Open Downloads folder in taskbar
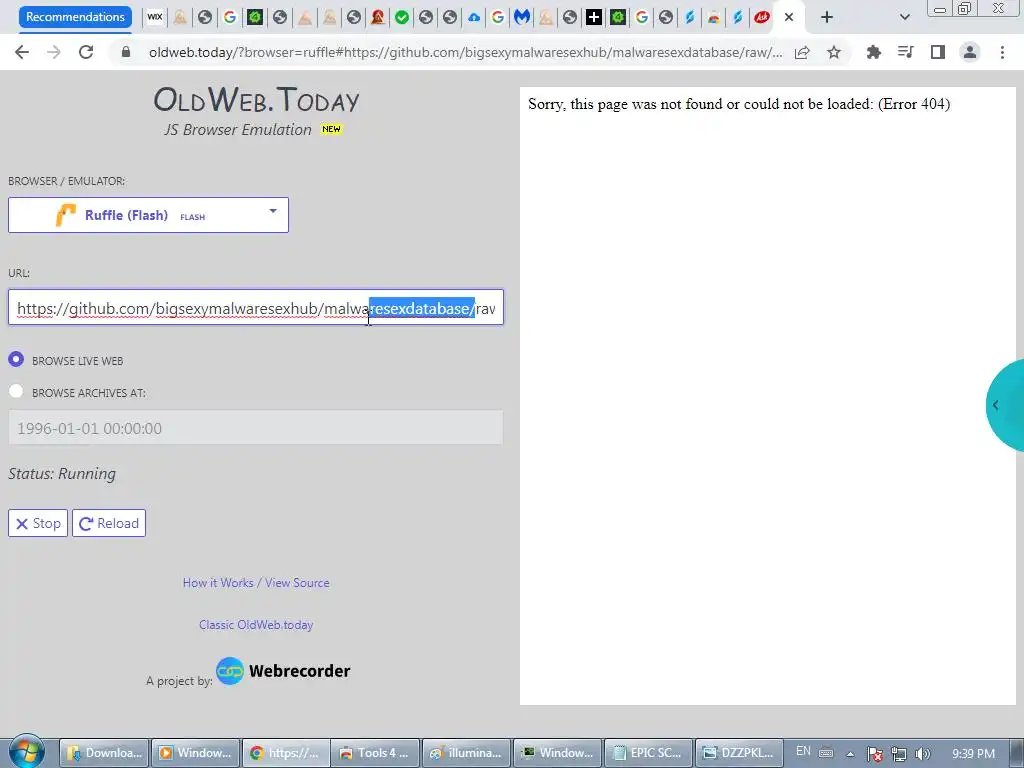This screenshot has height=768, width=1024. 104,753
